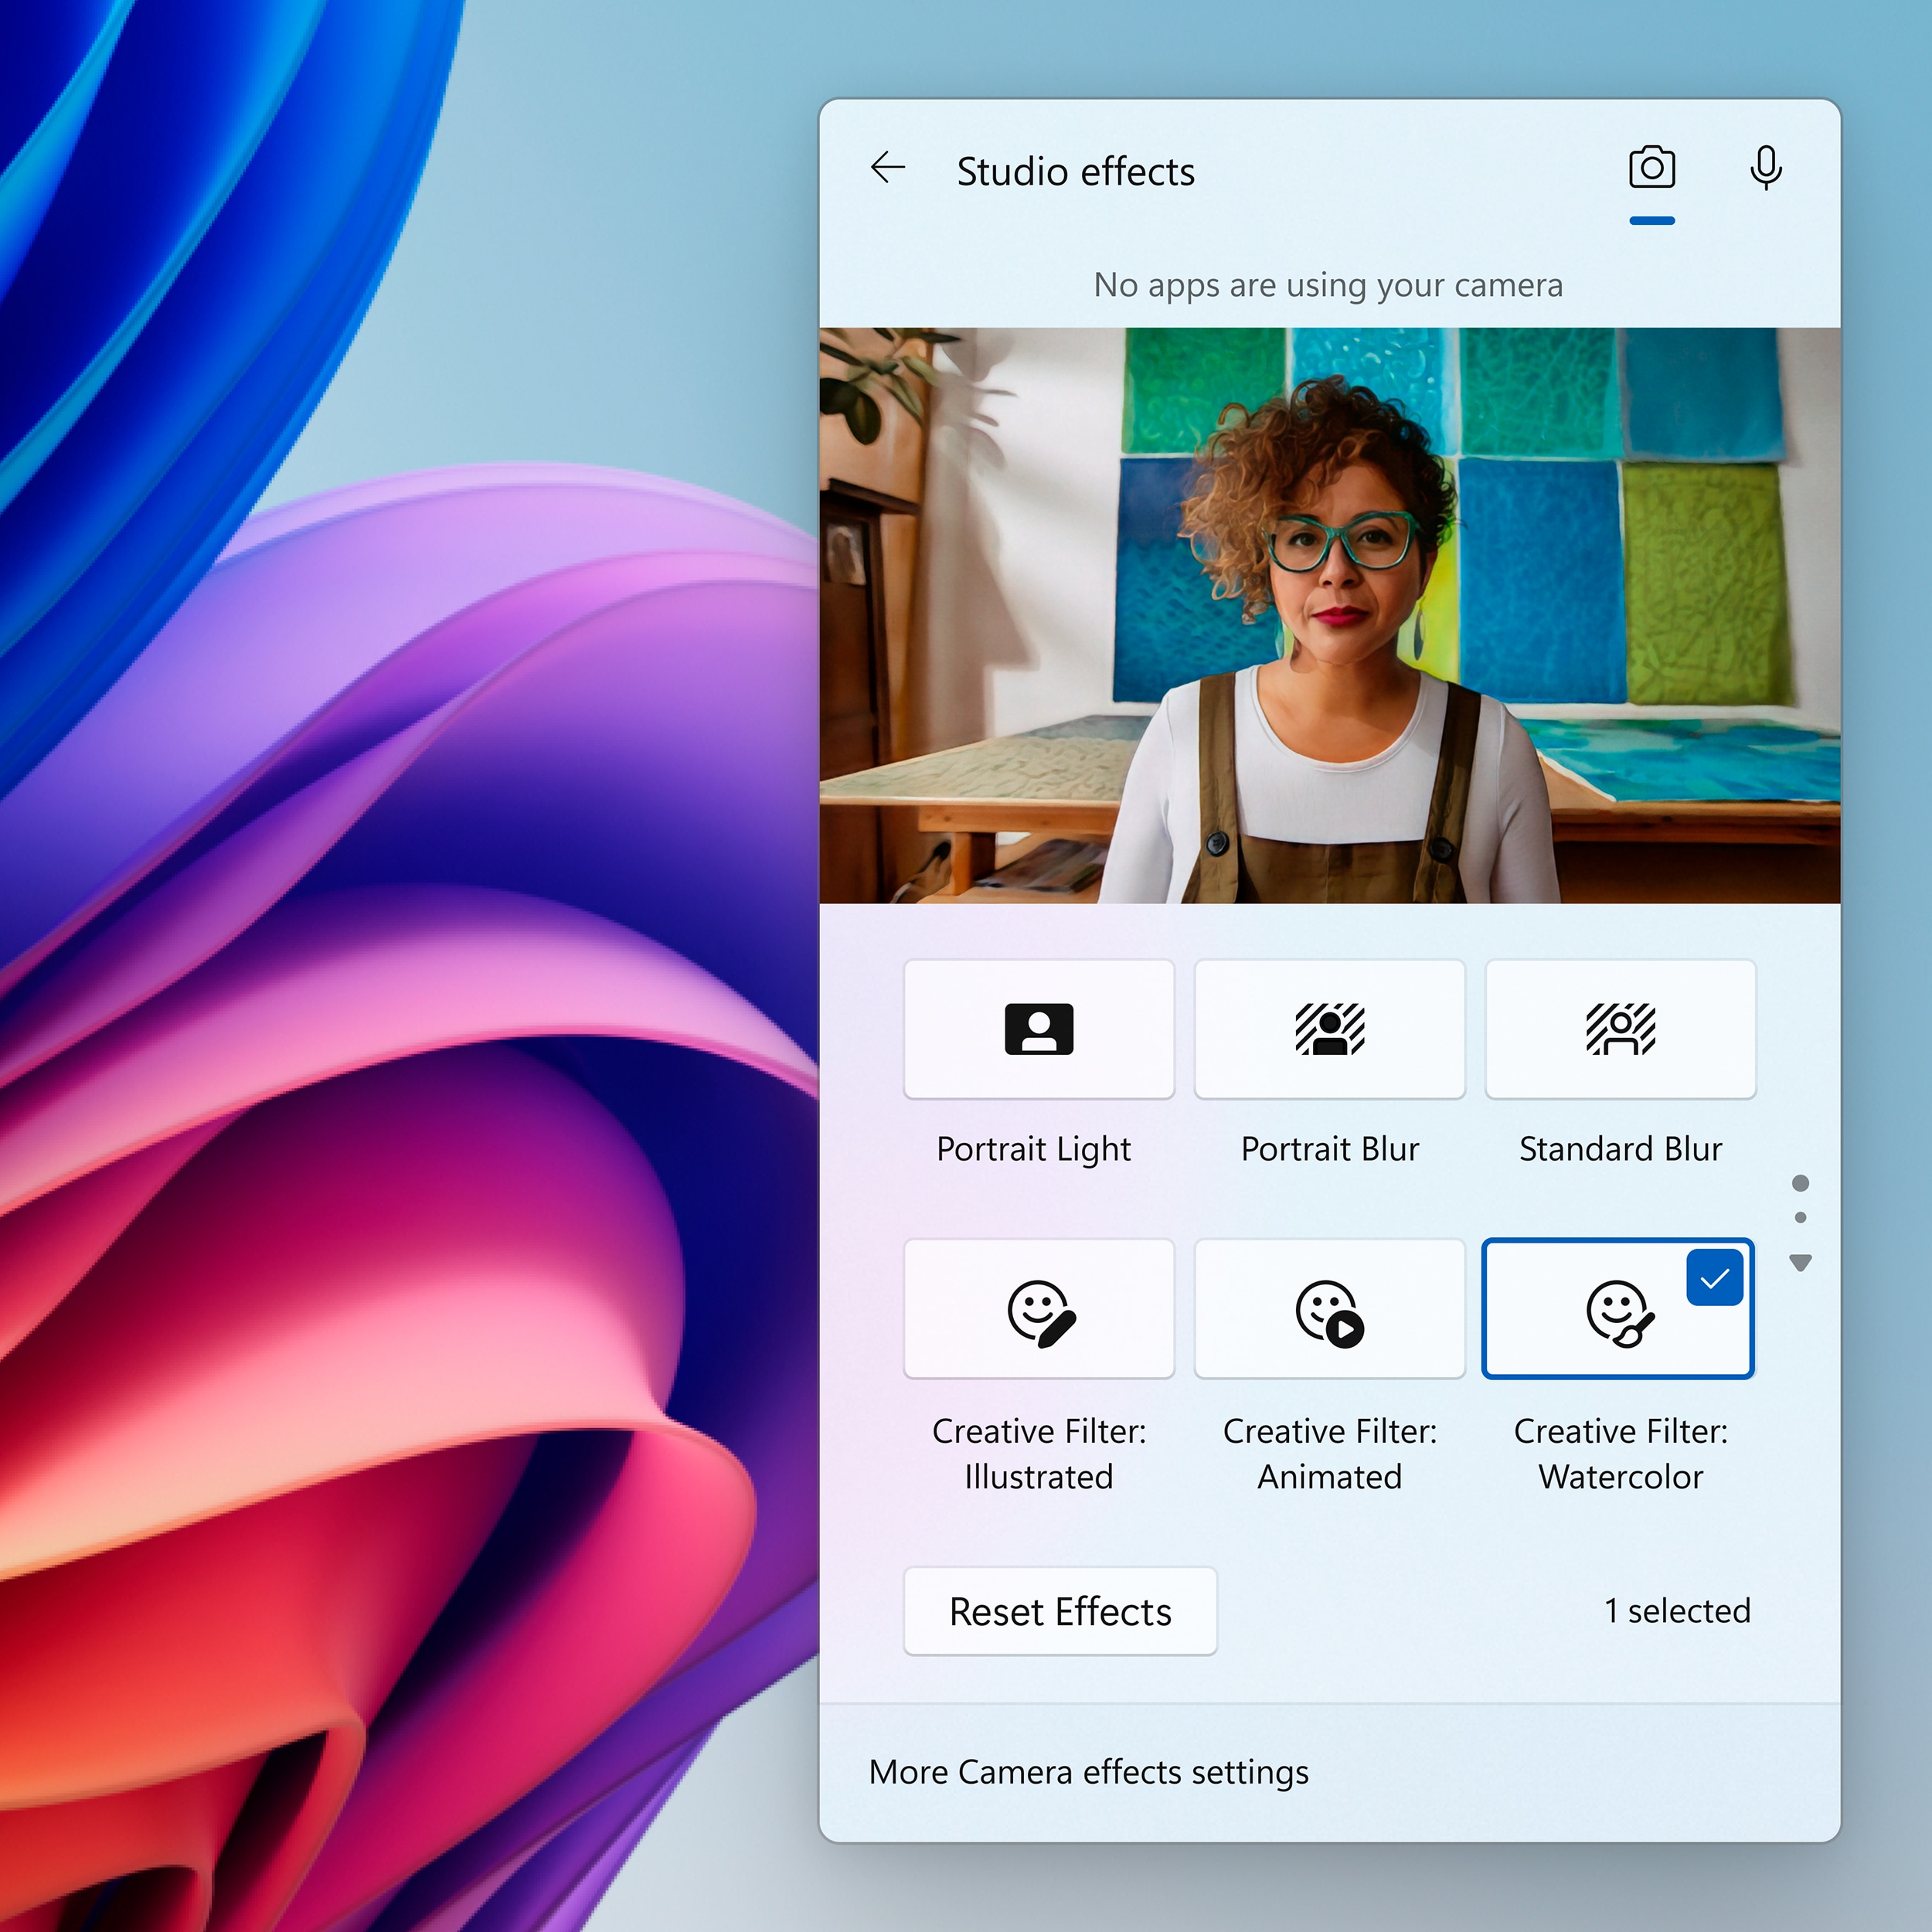This screenshot has height=1932, width=1932.
Task: Enable the Portrait Light effect icon
Action: tap(1038, 1029)
